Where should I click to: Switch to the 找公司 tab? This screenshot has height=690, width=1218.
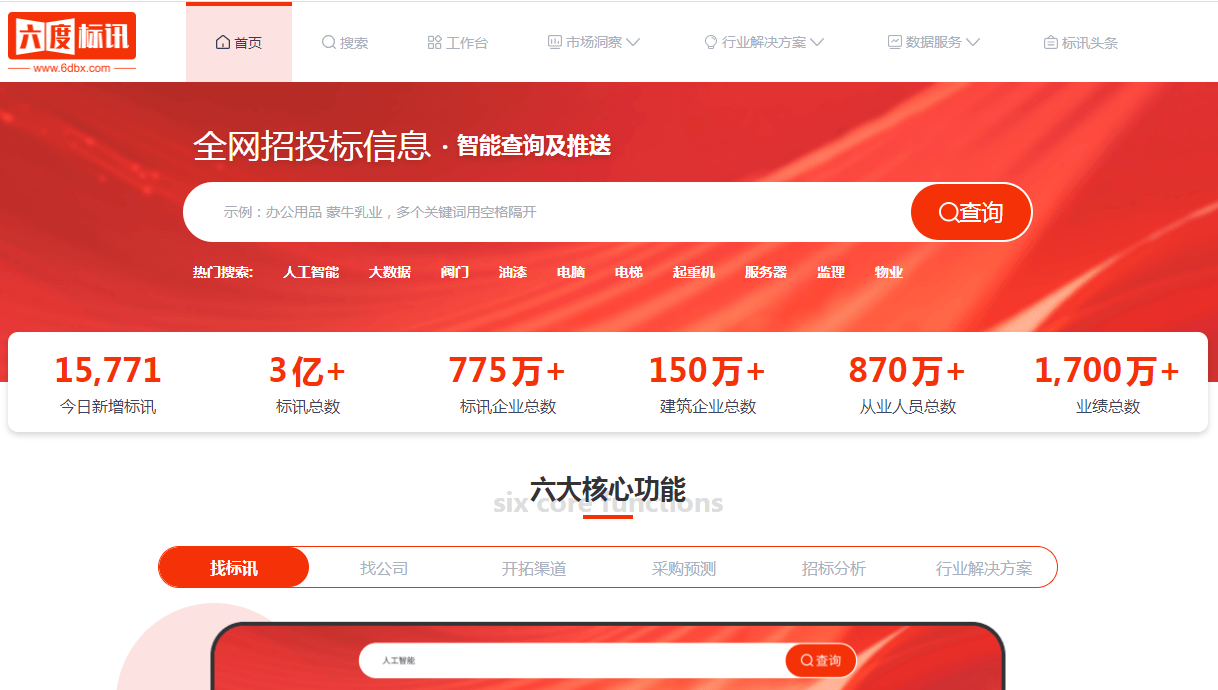click(x=384, y=568)
